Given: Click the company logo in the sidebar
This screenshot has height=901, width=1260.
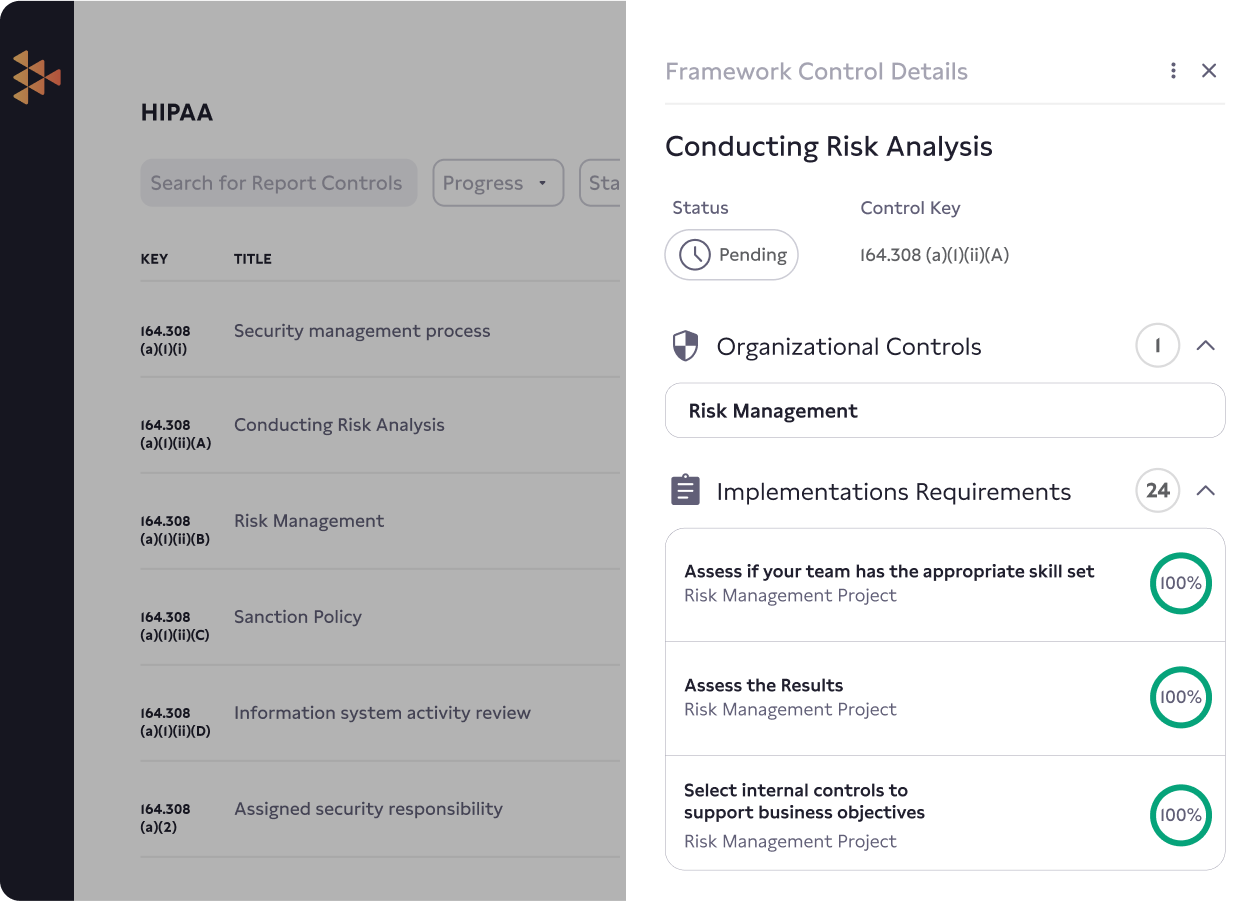Looking at the screenshot, I should tap(38, 76).
